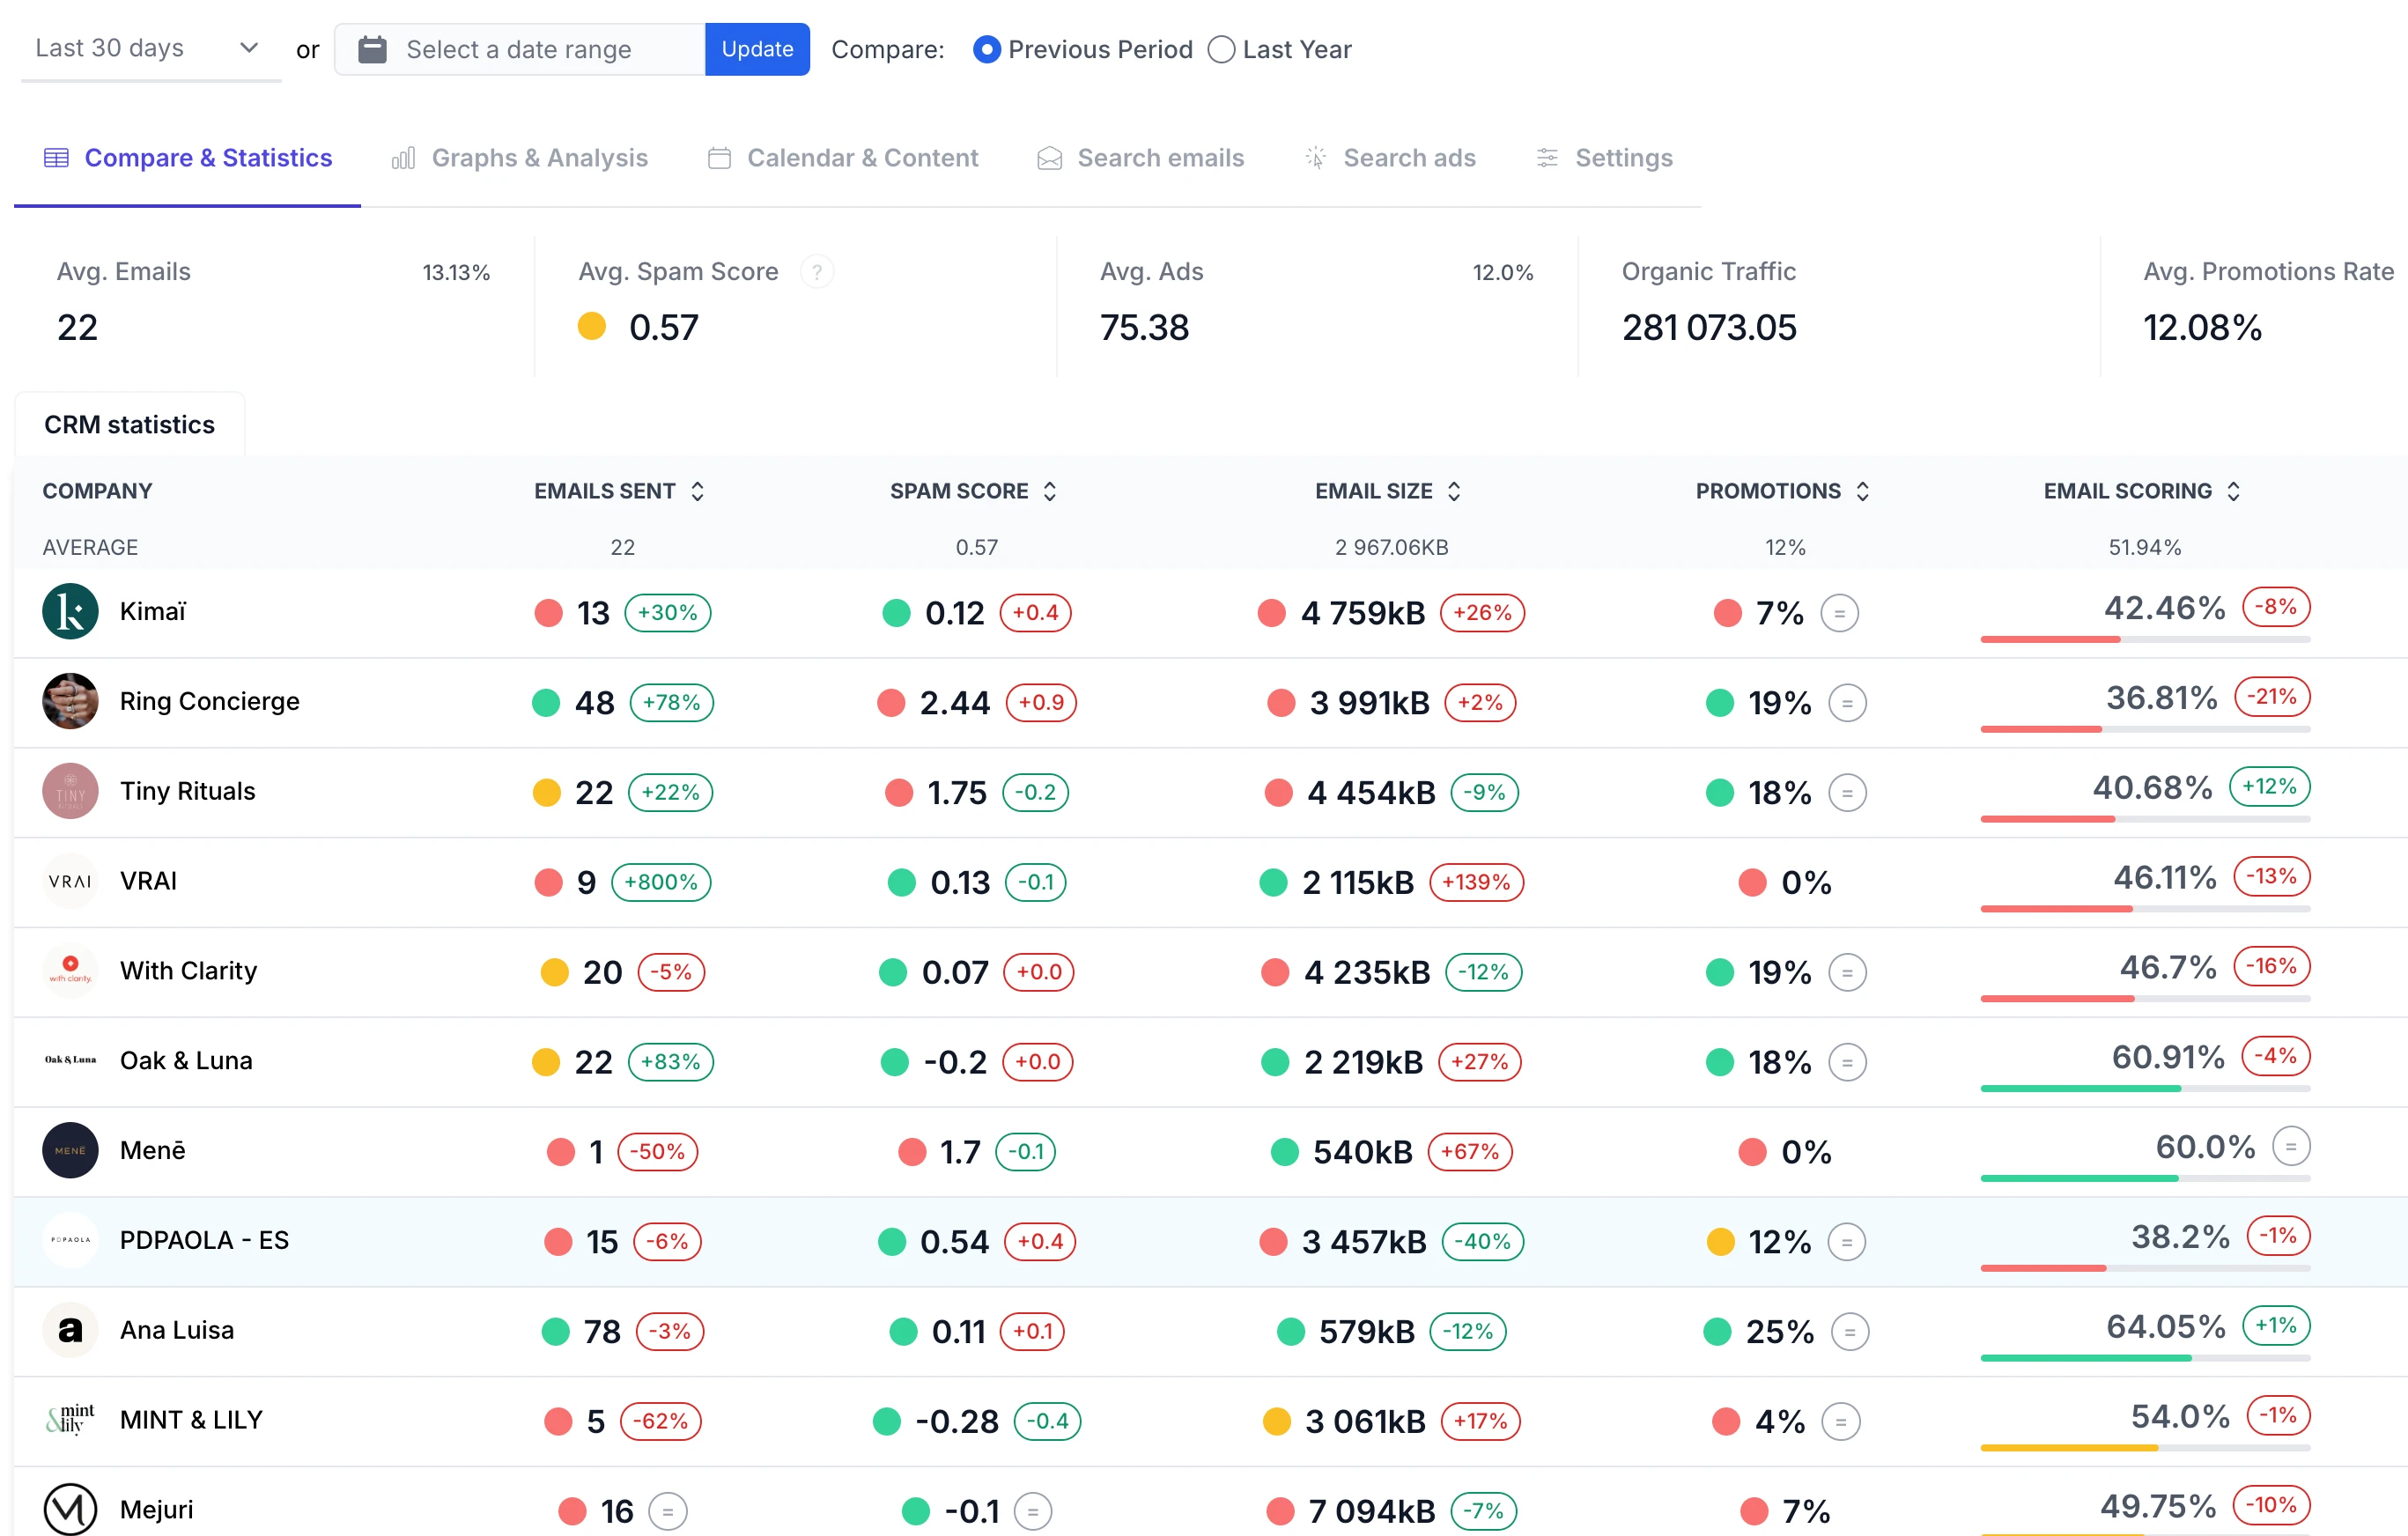Click the Menē email scoring equals badge
Viewport: 2408px width, 1536px height.
point(2290,1146)
